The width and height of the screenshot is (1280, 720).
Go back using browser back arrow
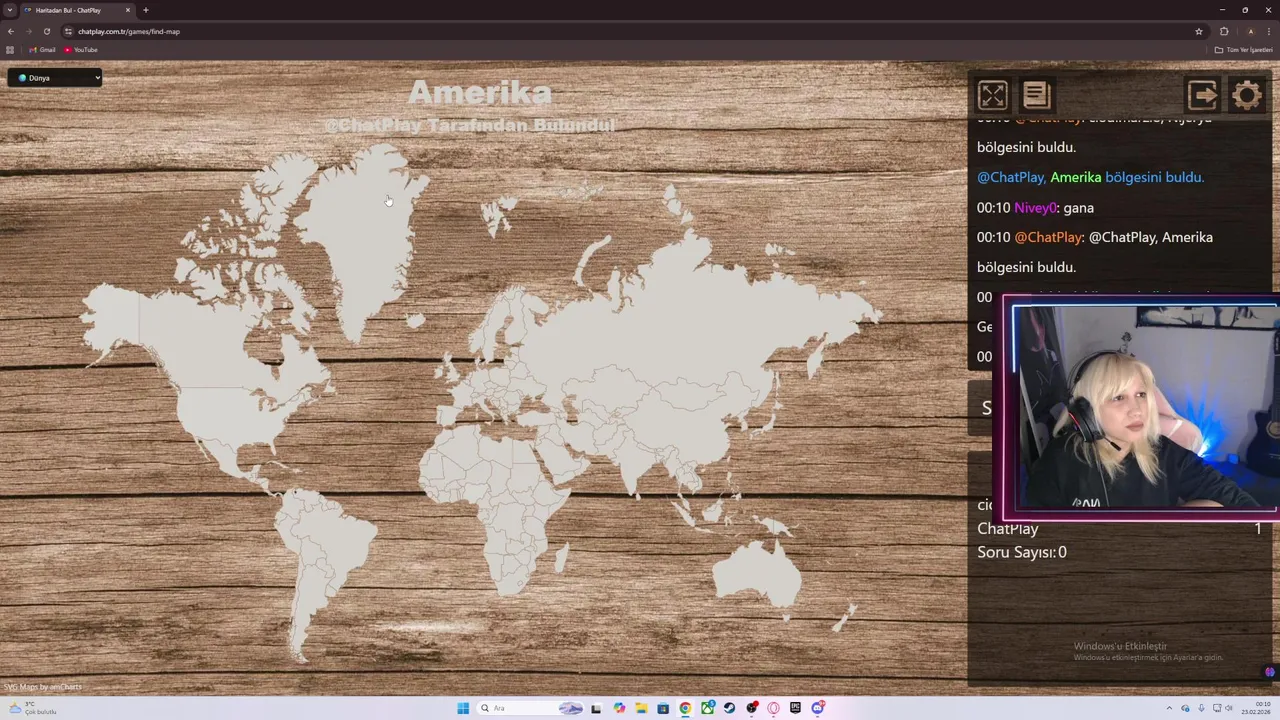pyautogui.click(x=11, y=31)
